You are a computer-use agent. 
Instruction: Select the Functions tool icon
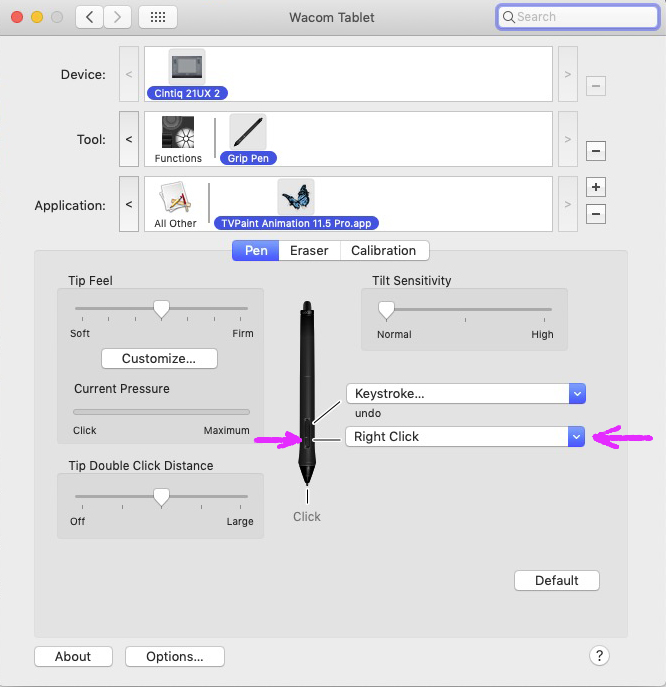point(178,132)
